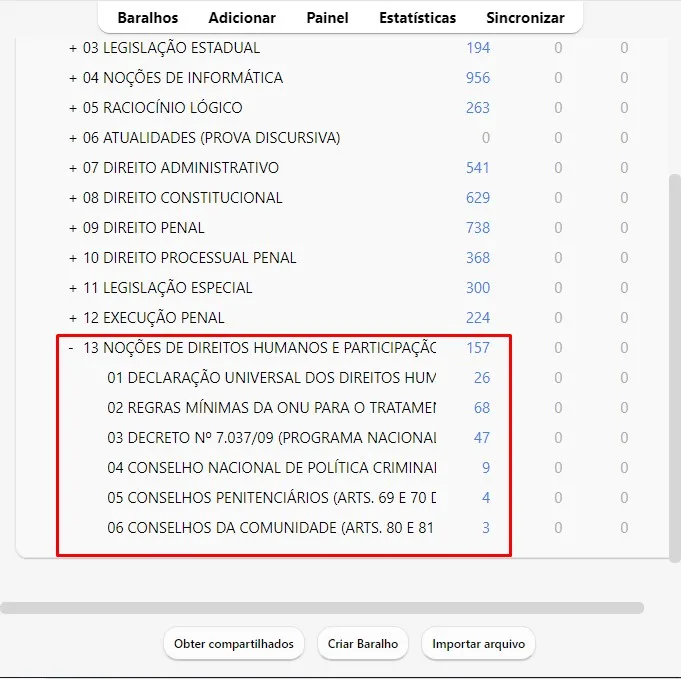Image resolution: width=681 pixels, height=679 pixels.
Task: Expand the 03 LEGISLAÇÃO ESTADUAL deck
Action: coord(73,48)
